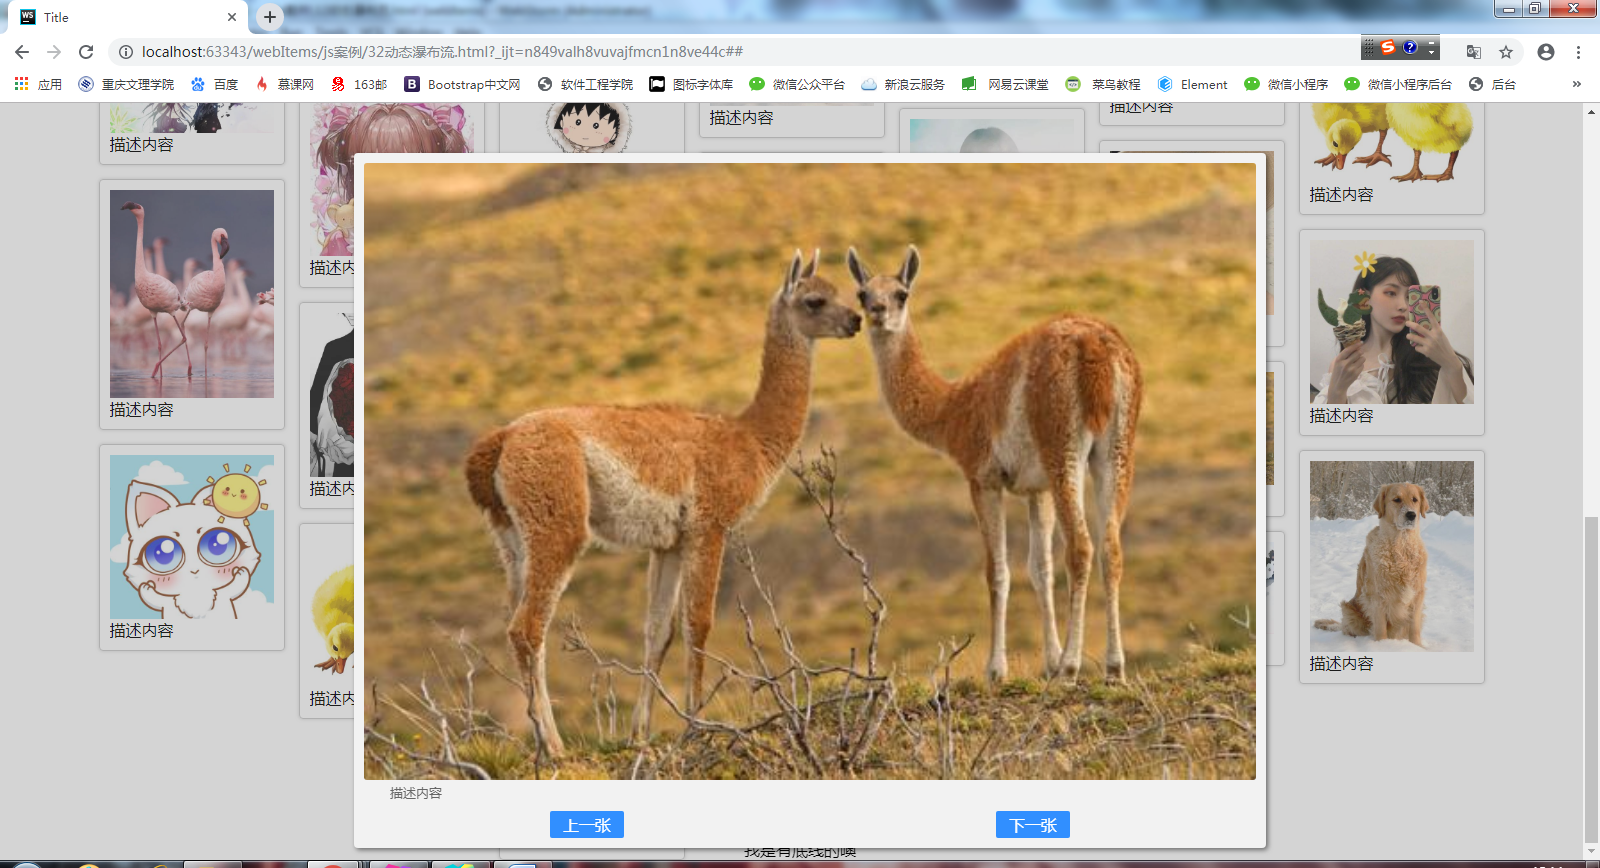Open the yellow ducklings thumbnail
The width and height of the screenshot is (1600, 868).
pos(1392,142)
